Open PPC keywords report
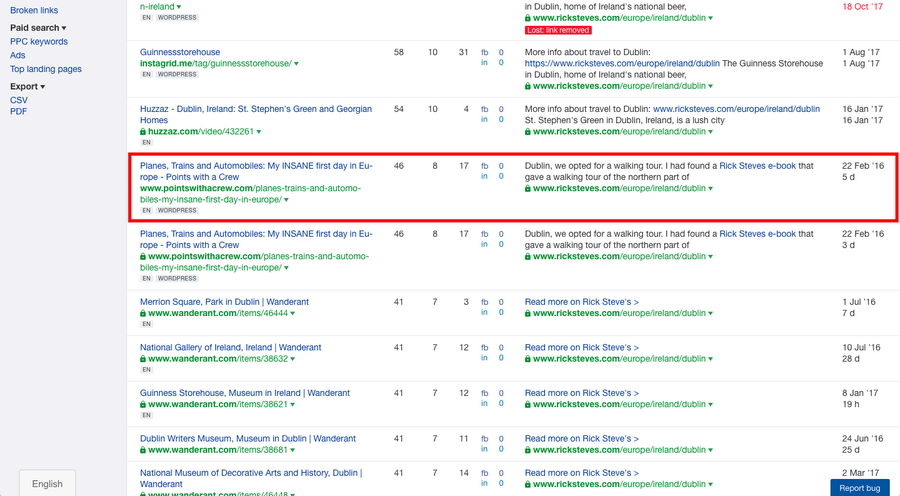 click(x=38, y=41)
